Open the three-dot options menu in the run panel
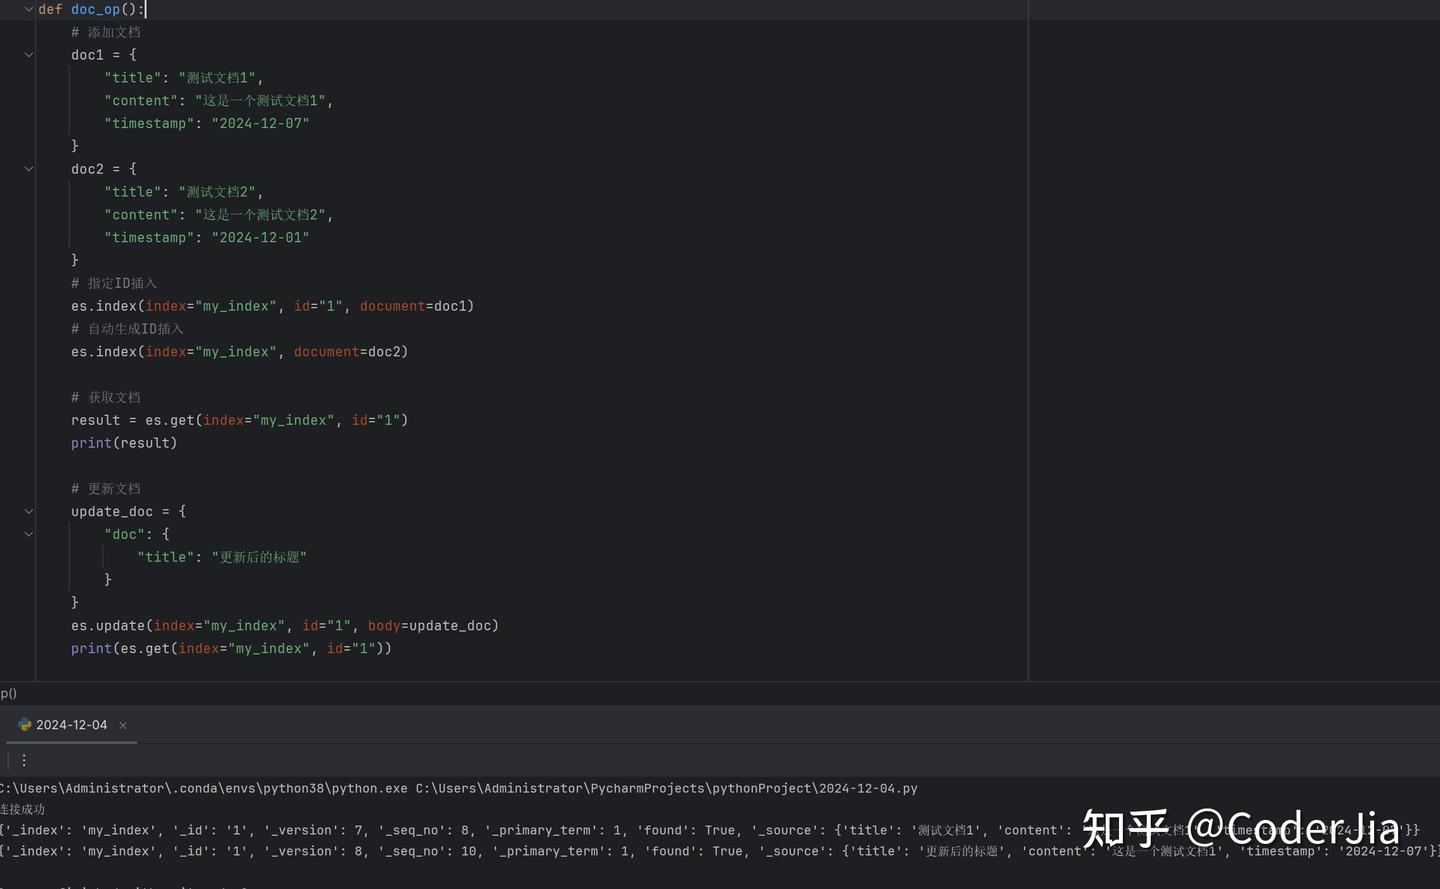 (x=24, y=760)
